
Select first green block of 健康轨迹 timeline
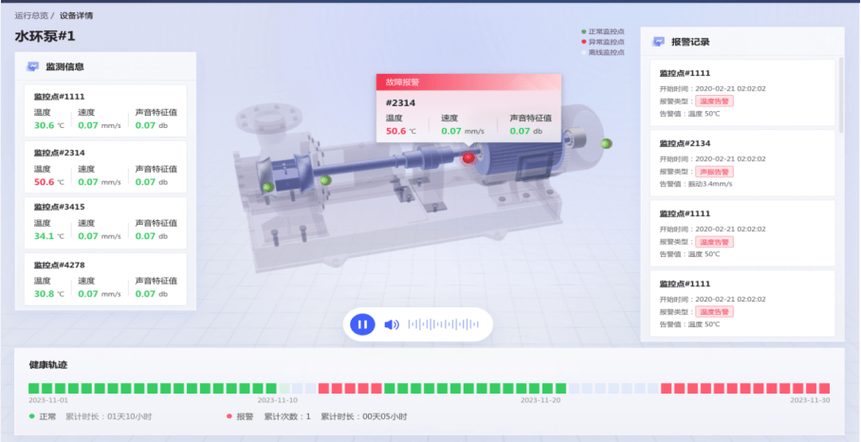(34, 388)
